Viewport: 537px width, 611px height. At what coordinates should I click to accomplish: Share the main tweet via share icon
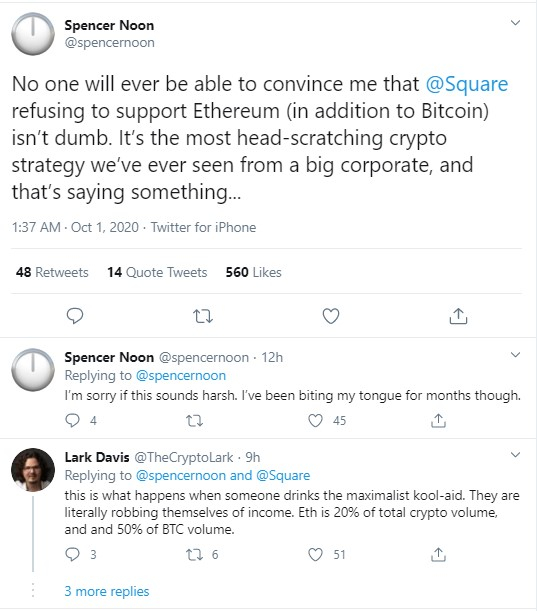[x=458, y=316]
